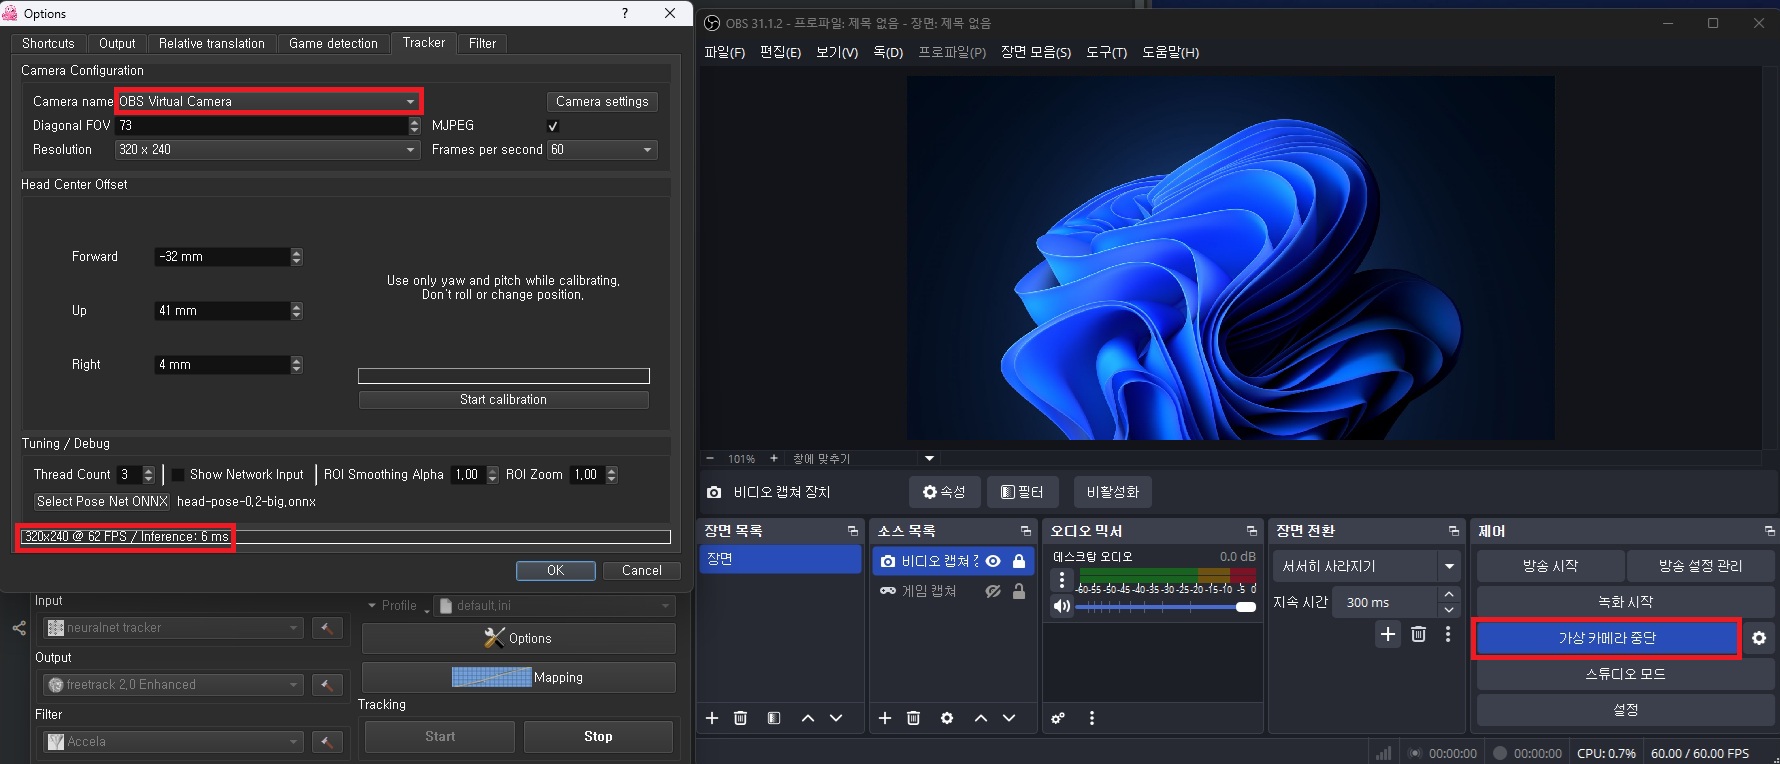Open the Accela filter dropdown
Screen dimensions: 1780x764
coord(173,742)
